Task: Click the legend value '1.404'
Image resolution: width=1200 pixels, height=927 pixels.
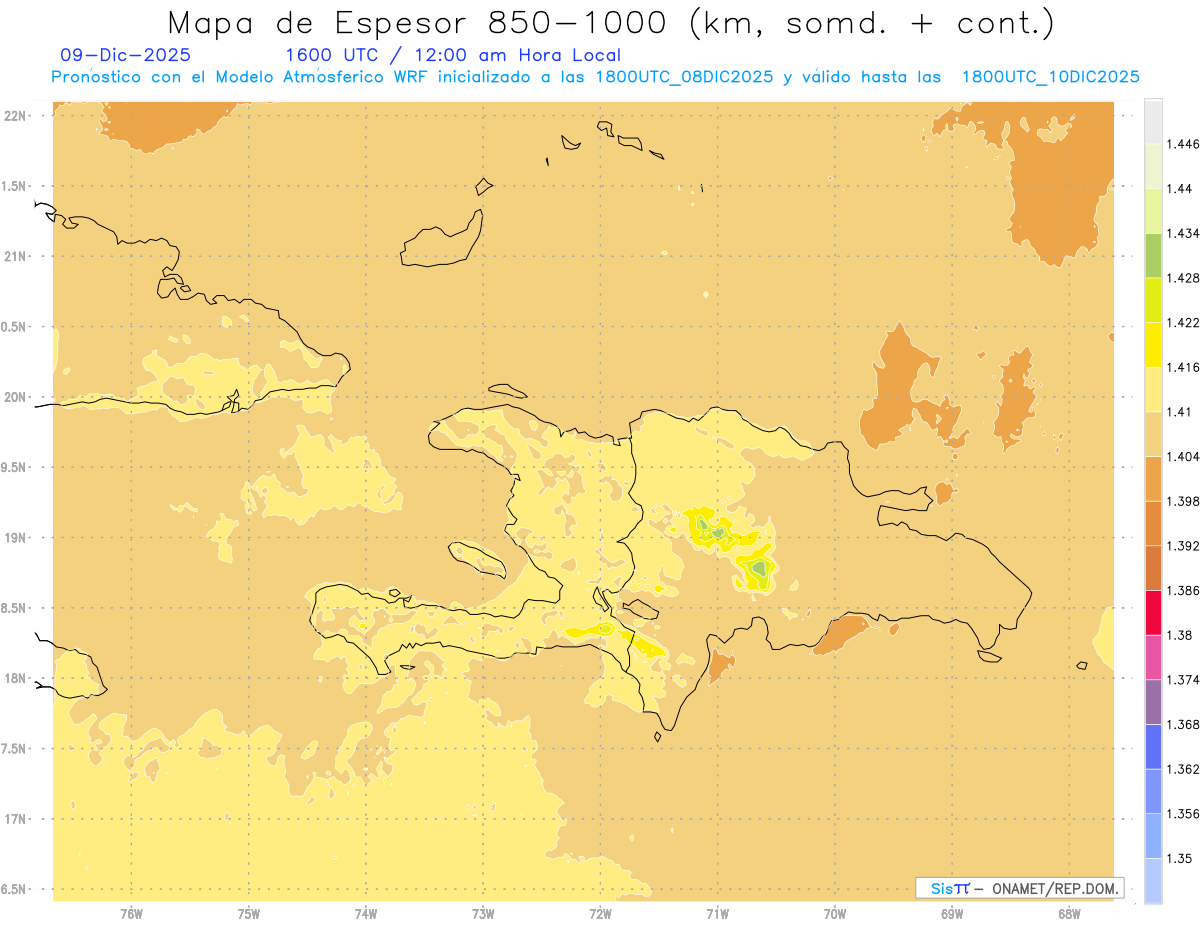Action: click(x=1182, y=456)
